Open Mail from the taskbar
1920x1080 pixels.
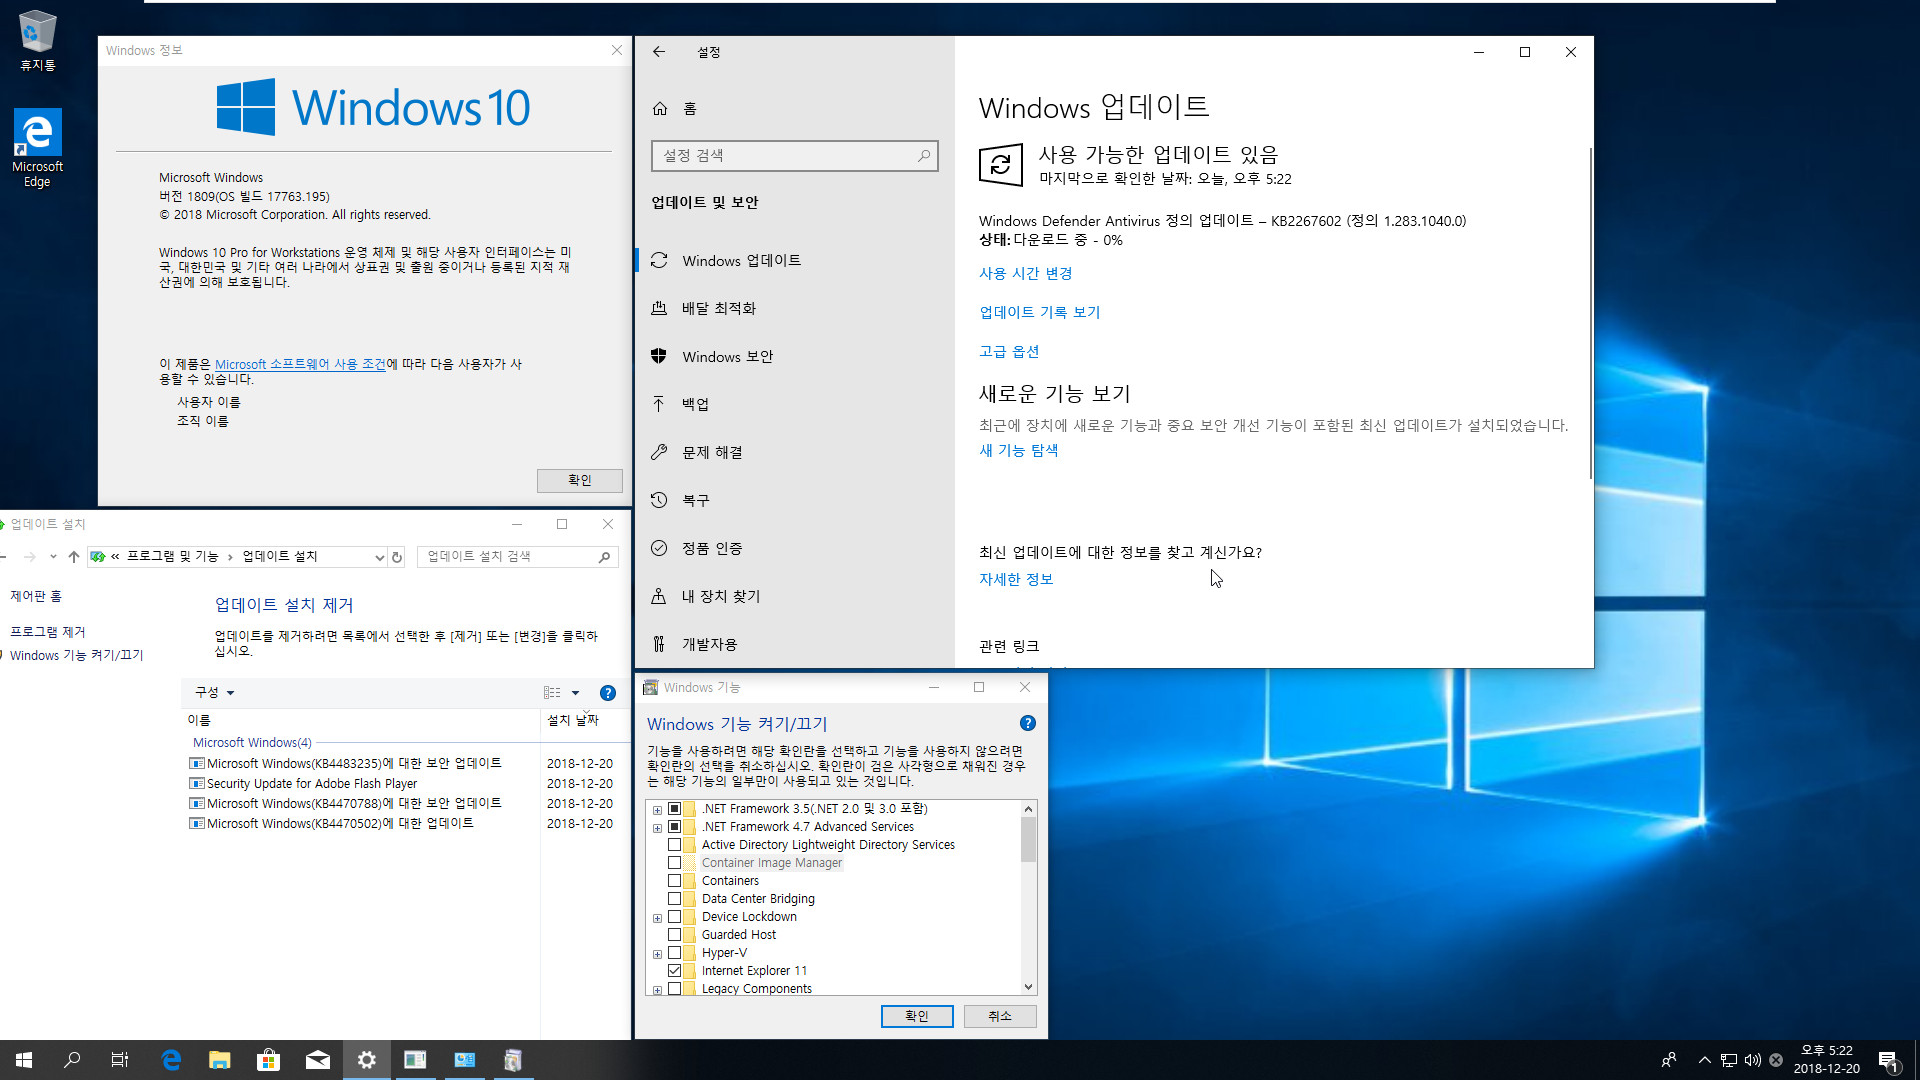[317, 1060]
